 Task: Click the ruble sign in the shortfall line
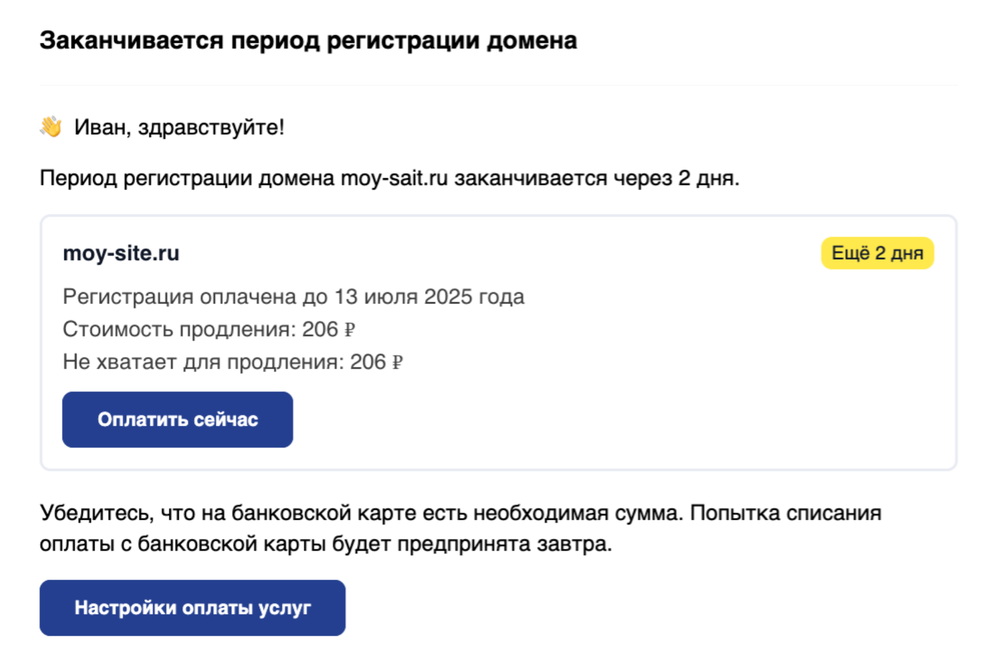tap(397, 363)
